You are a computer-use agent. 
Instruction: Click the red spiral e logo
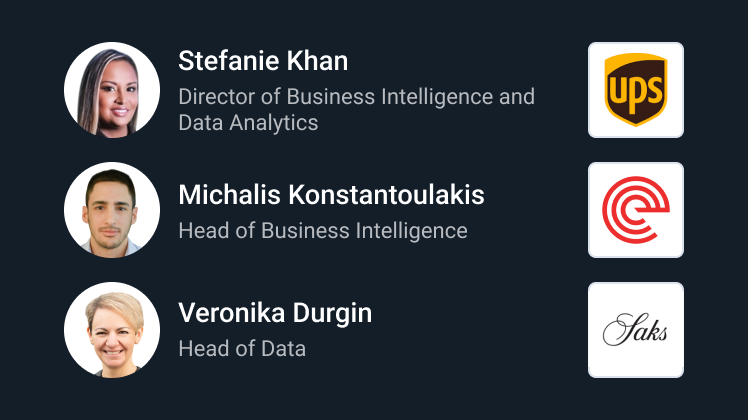coord(636,210)
